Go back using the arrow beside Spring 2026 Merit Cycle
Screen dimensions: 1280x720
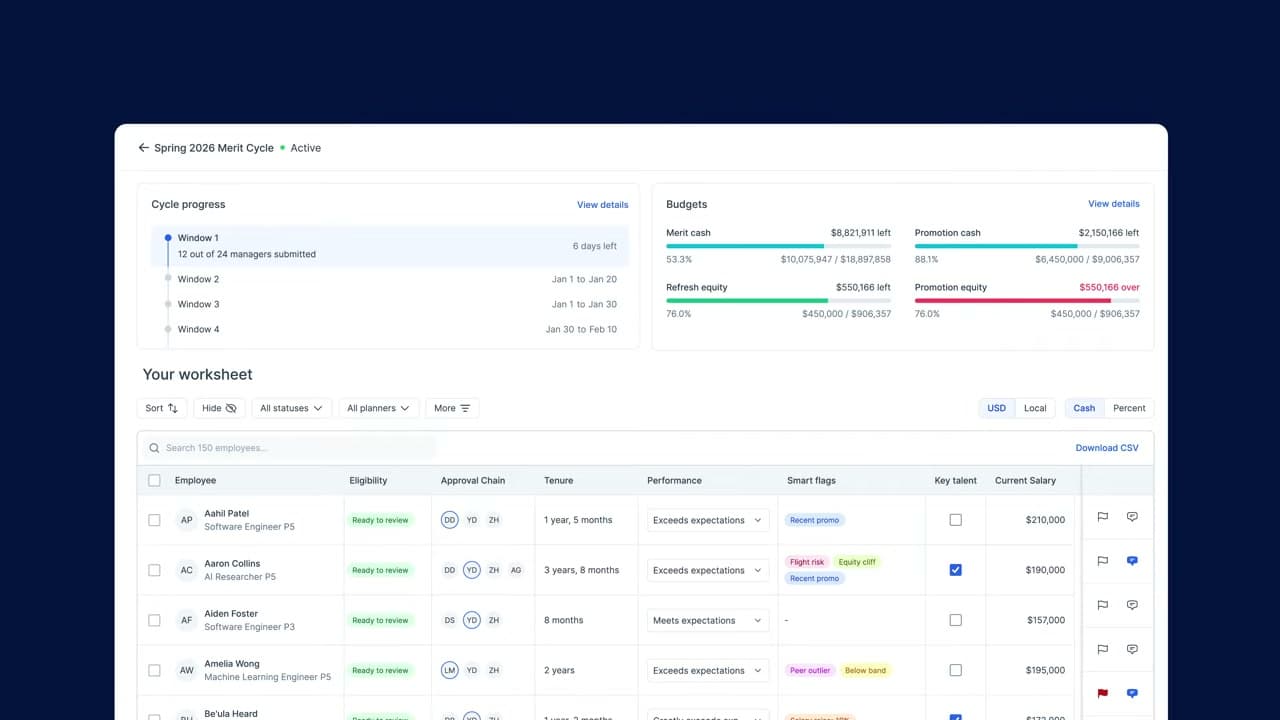(144, 148)
